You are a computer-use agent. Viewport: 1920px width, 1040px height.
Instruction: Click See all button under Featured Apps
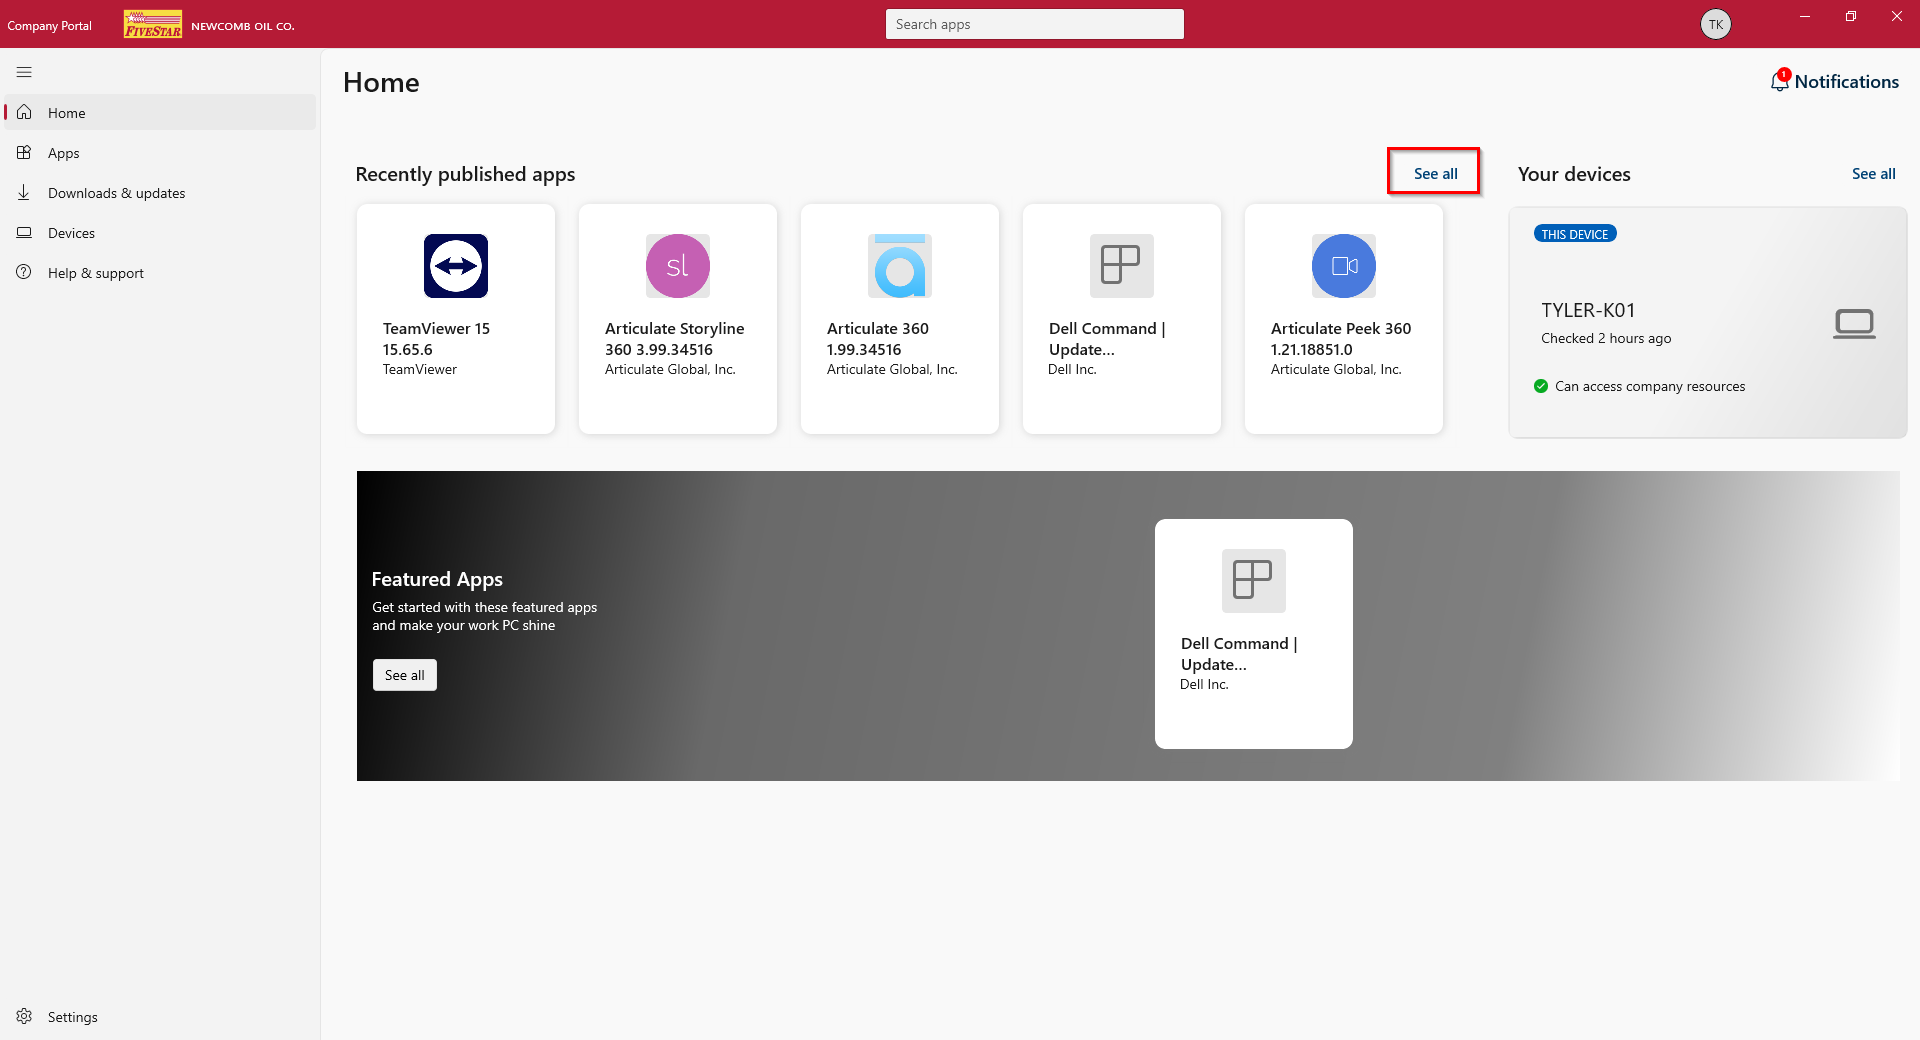405,675
